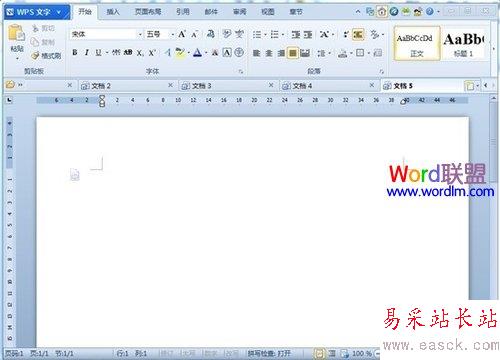Click the home icon in title bar

[382, 12]
